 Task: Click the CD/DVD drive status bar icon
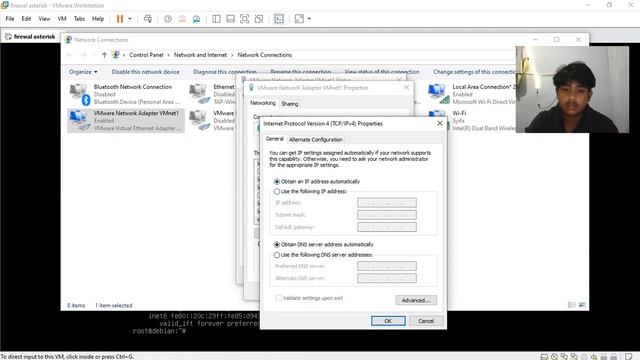(554, 357)
